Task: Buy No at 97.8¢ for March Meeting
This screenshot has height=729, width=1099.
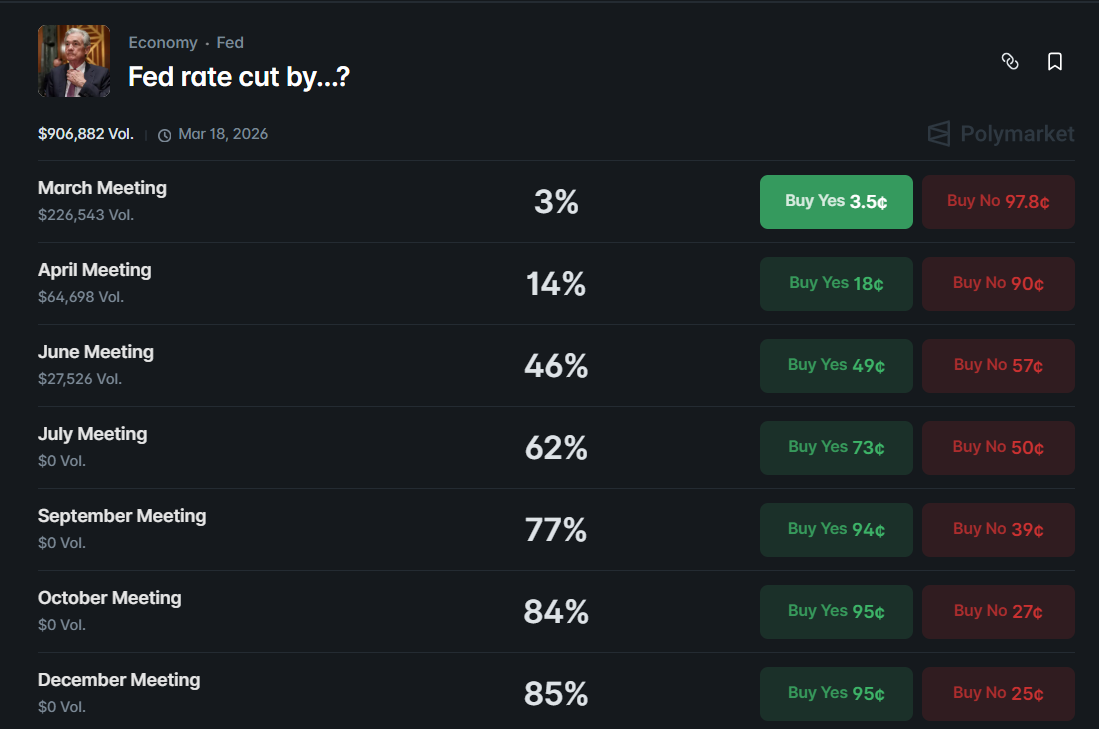Action: click(998, 201)
